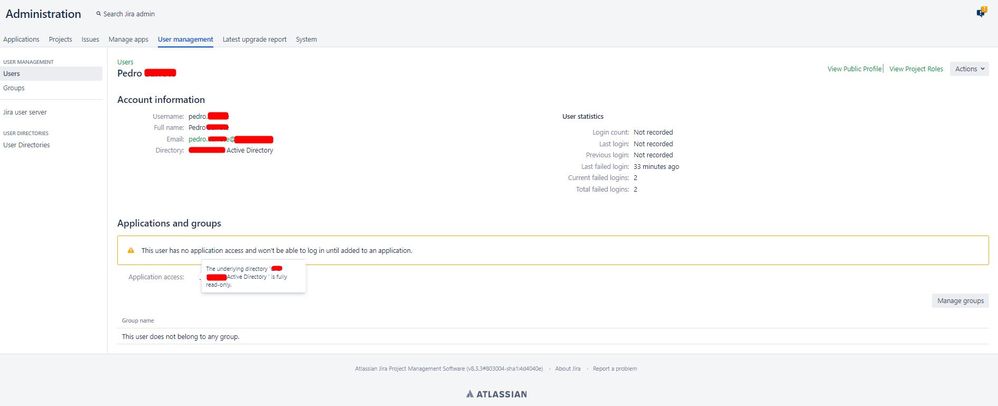Image resolution: width=998 pixels, height=406 pixels.
Task: Click the Group name column header
Action: 137,321
